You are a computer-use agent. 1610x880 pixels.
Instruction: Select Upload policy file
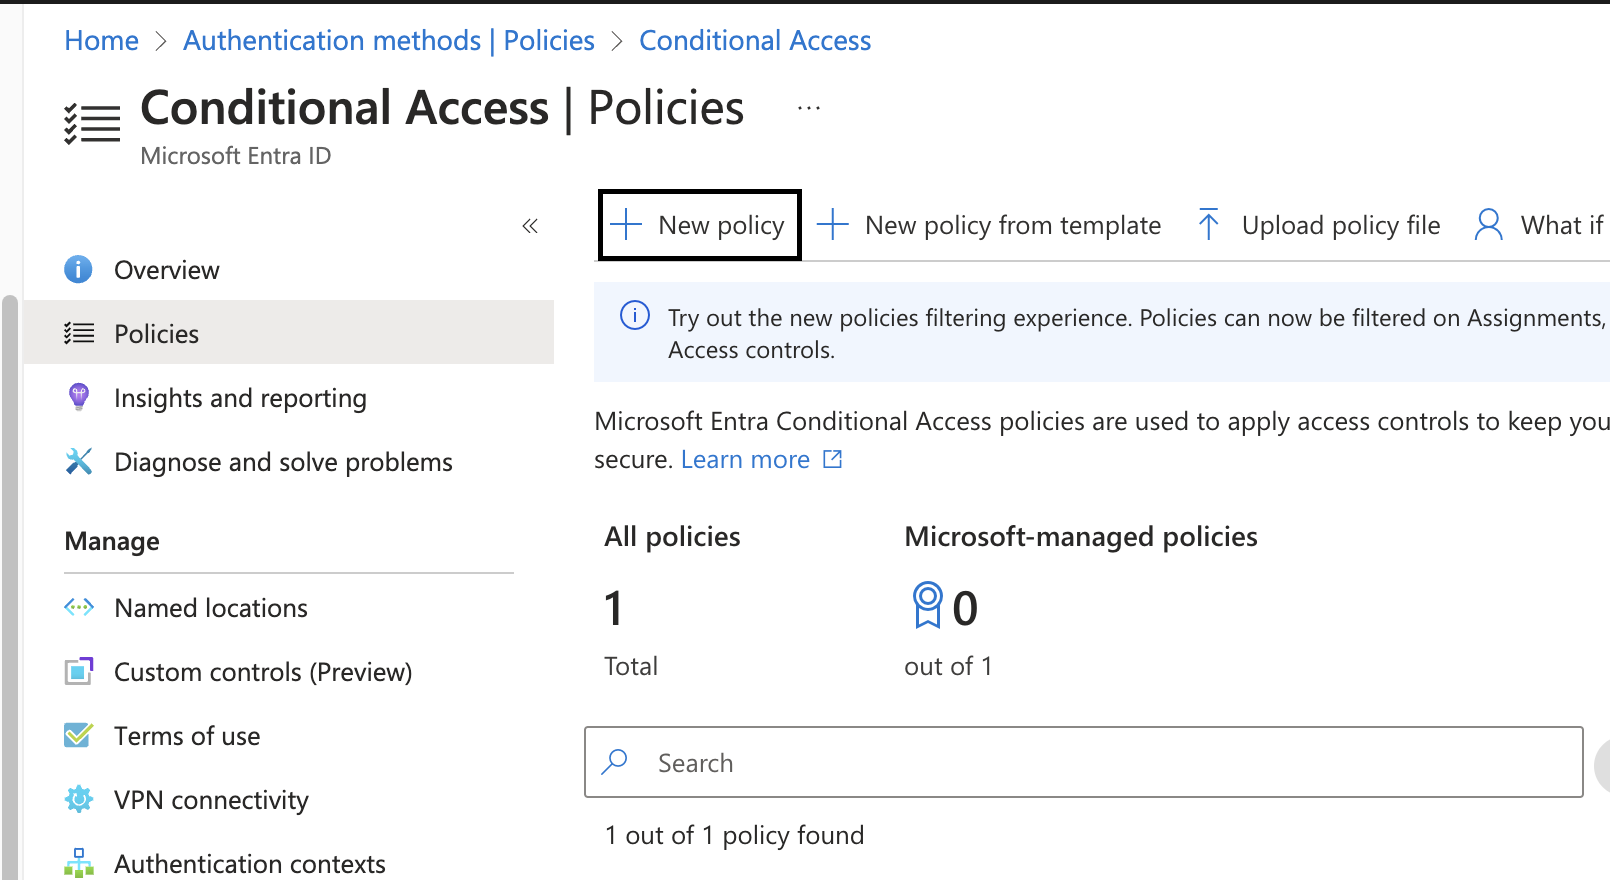[1319, 225]
